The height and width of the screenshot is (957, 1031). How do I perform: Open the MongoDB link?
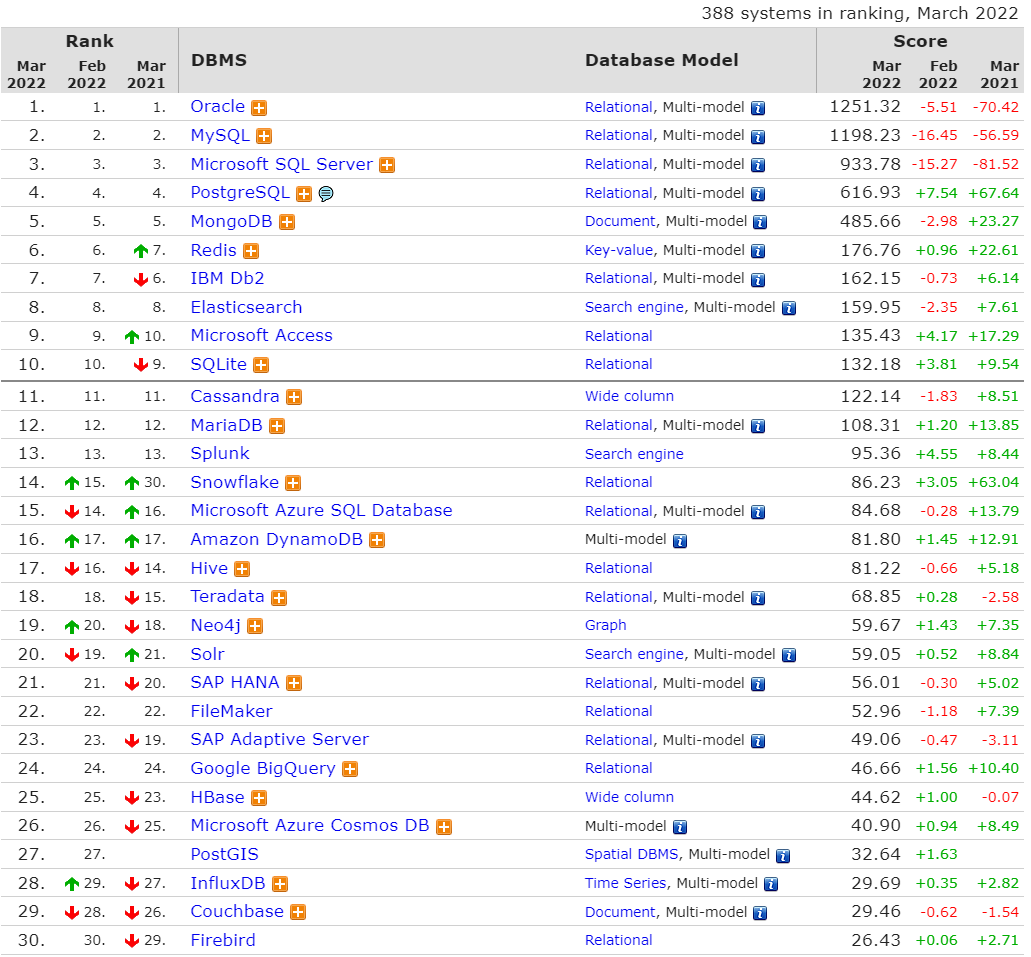[231, 222]
